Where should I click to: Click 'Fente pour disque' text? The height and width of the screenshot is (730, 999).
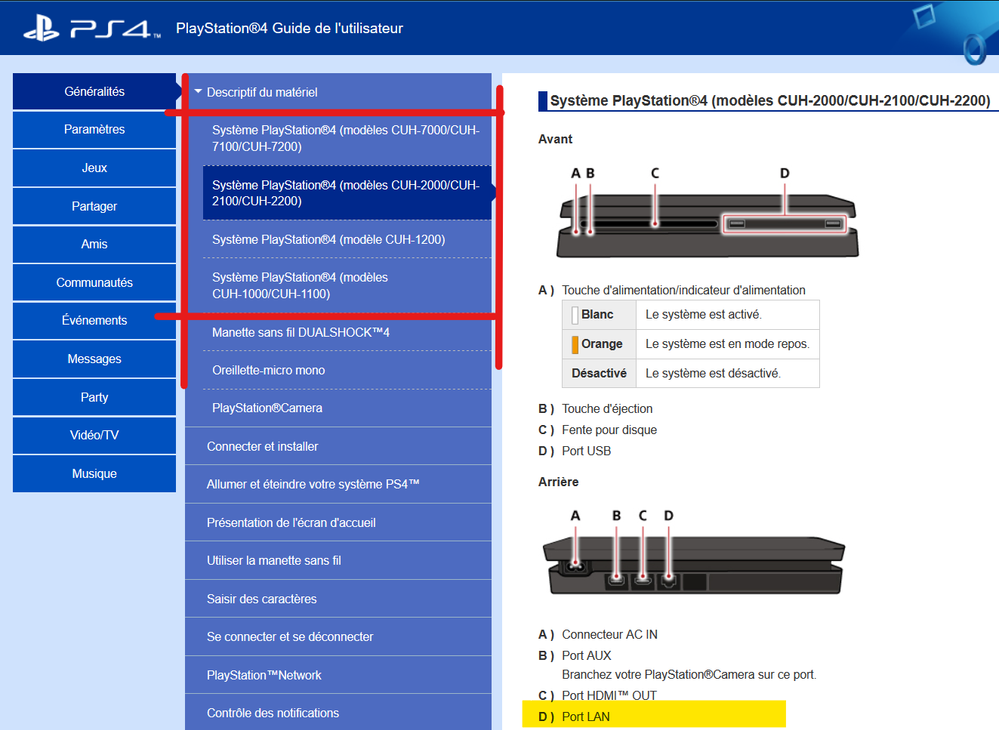609,430
